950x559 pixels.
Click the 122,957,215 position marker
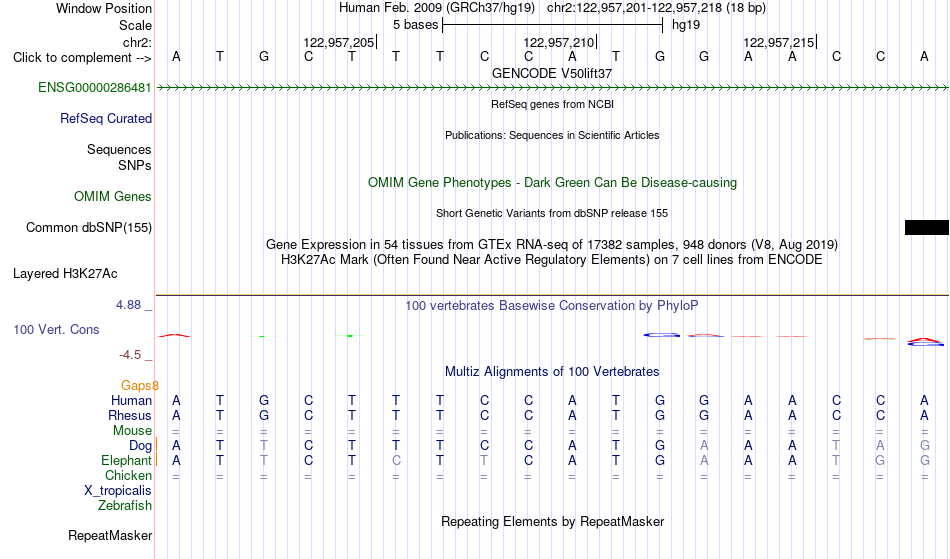coord(779,42)
